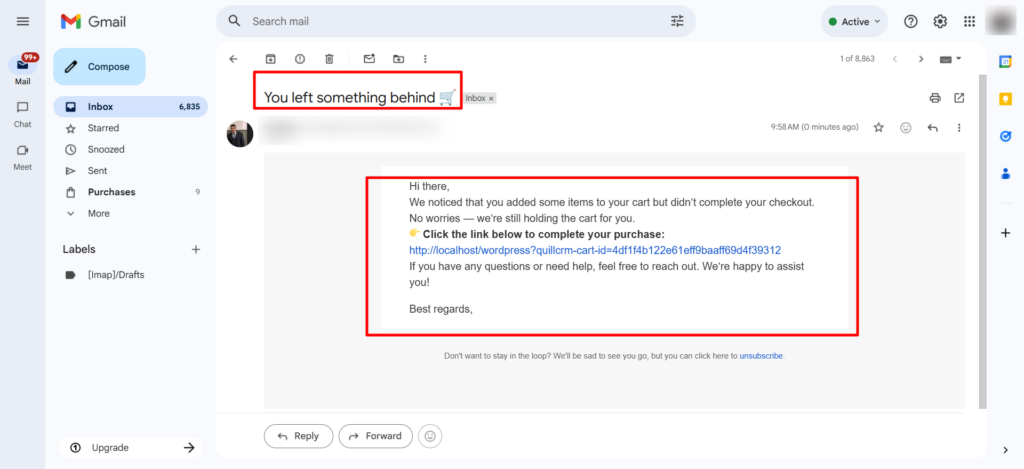This screenshot has width=1024, height=469.
Task: Print the email using printer icon
Action: 935,98
